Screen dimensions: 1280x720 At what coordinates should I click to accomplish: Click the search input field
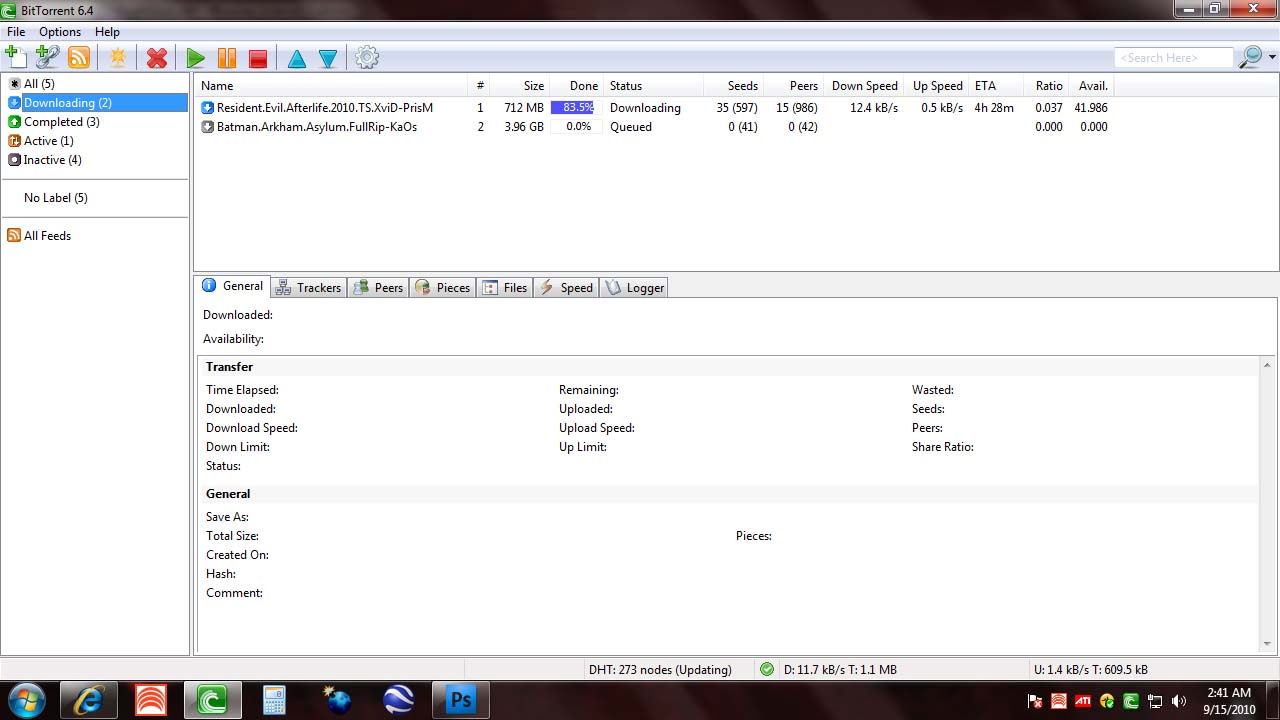click(x=1173, y=58)
